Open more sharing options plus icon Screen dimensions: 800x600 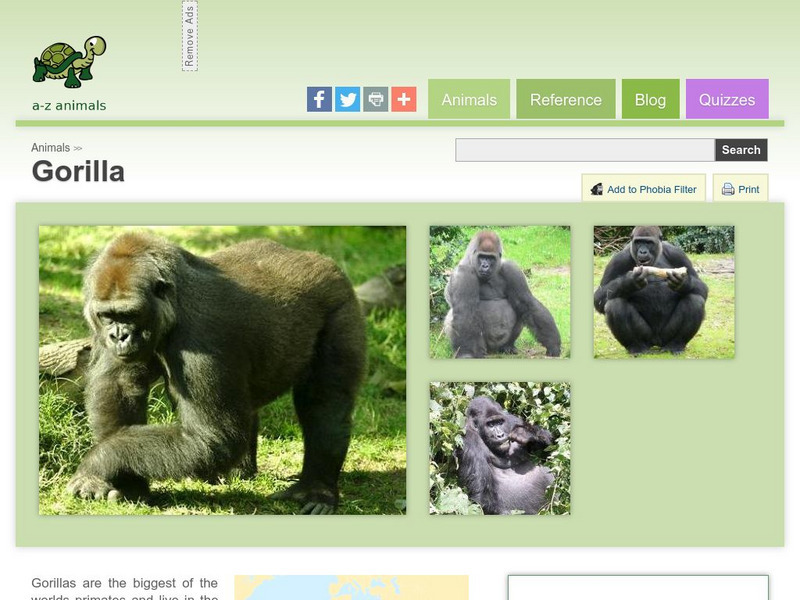tap(404, 99)
